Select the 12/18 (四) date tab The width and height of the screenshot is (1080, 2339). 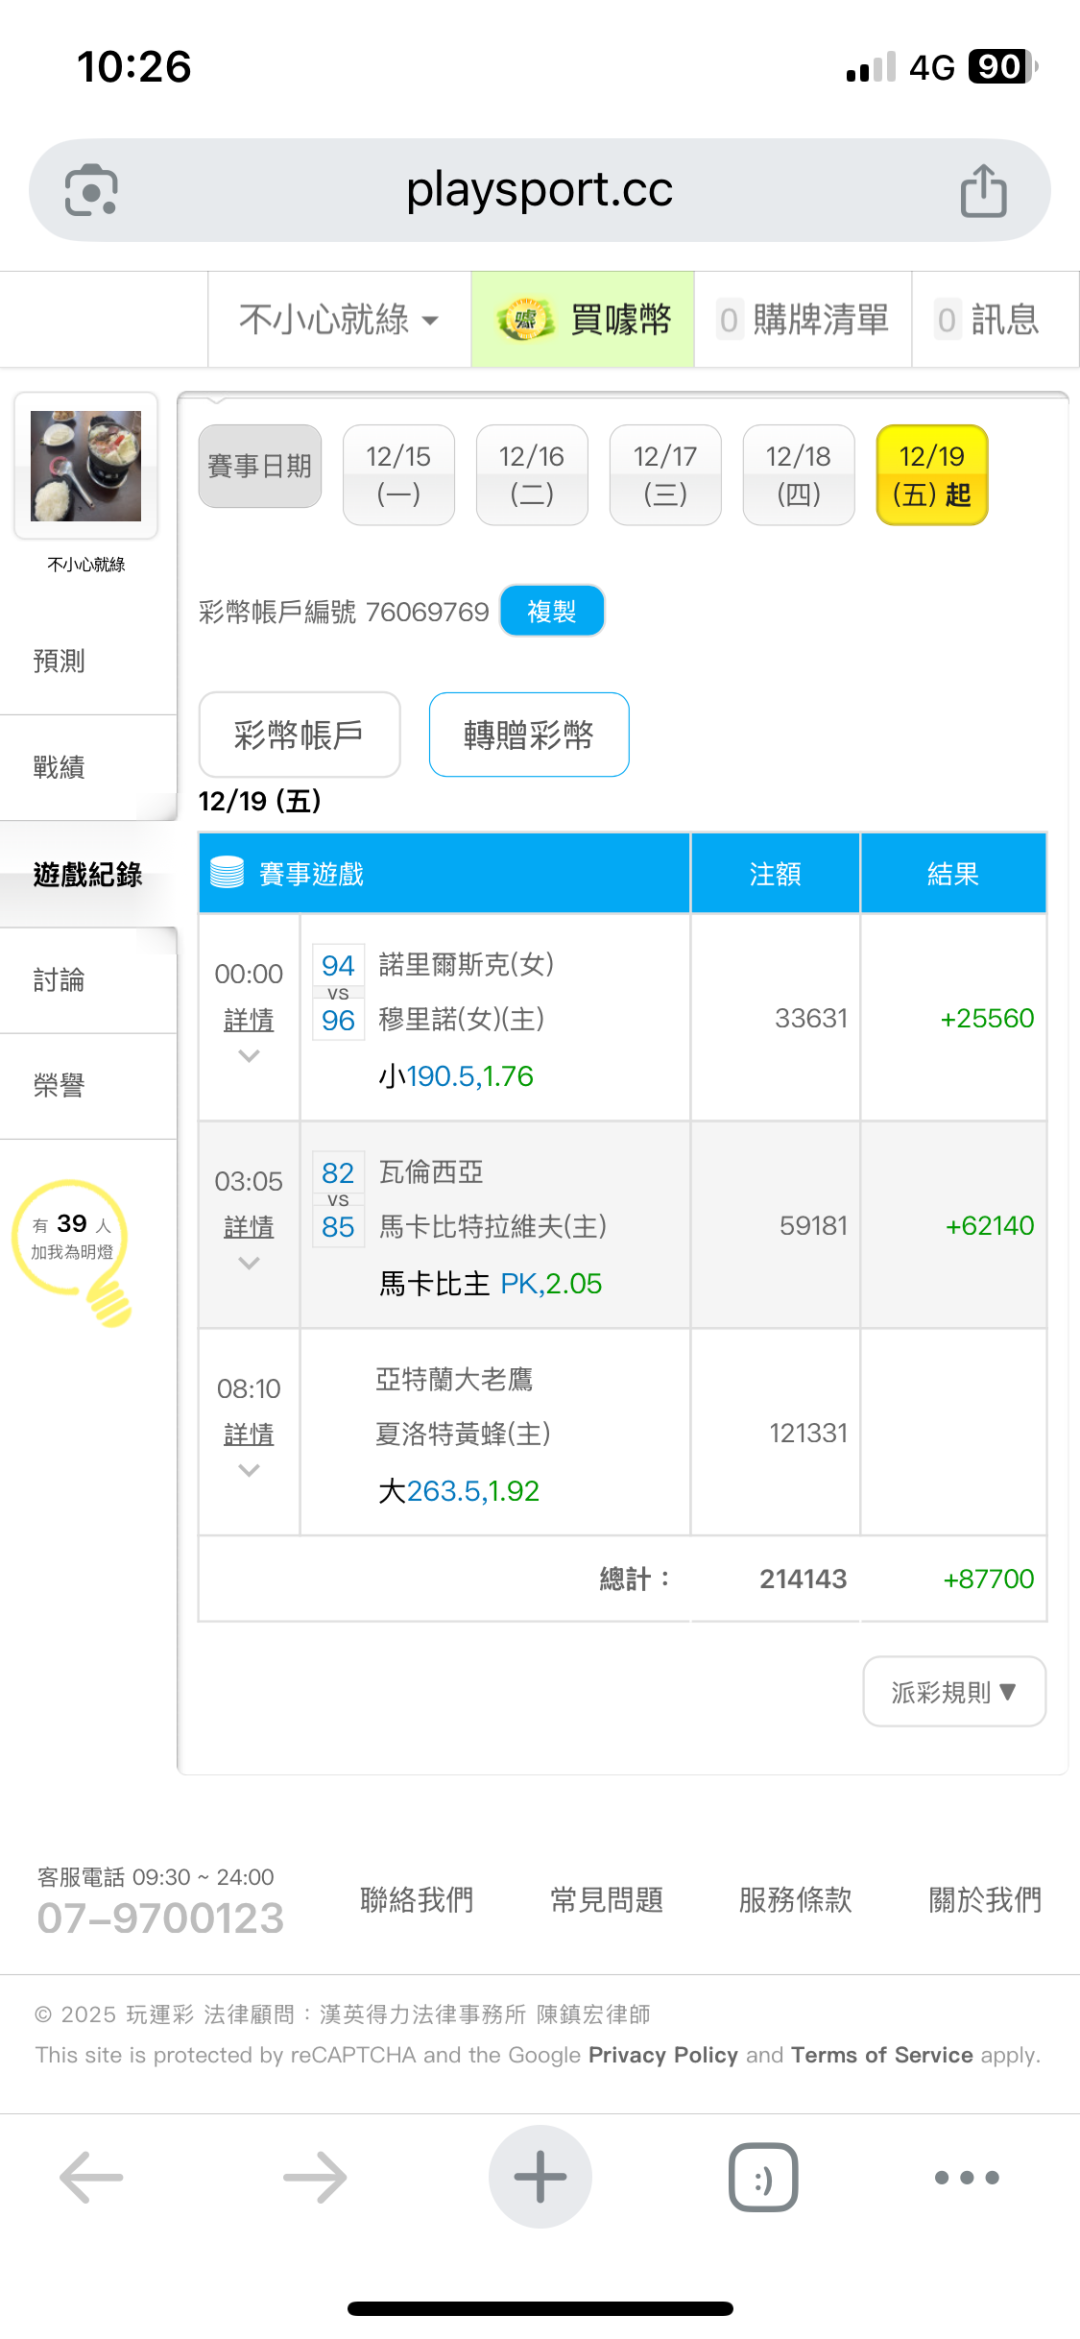[x=798, y=475]
